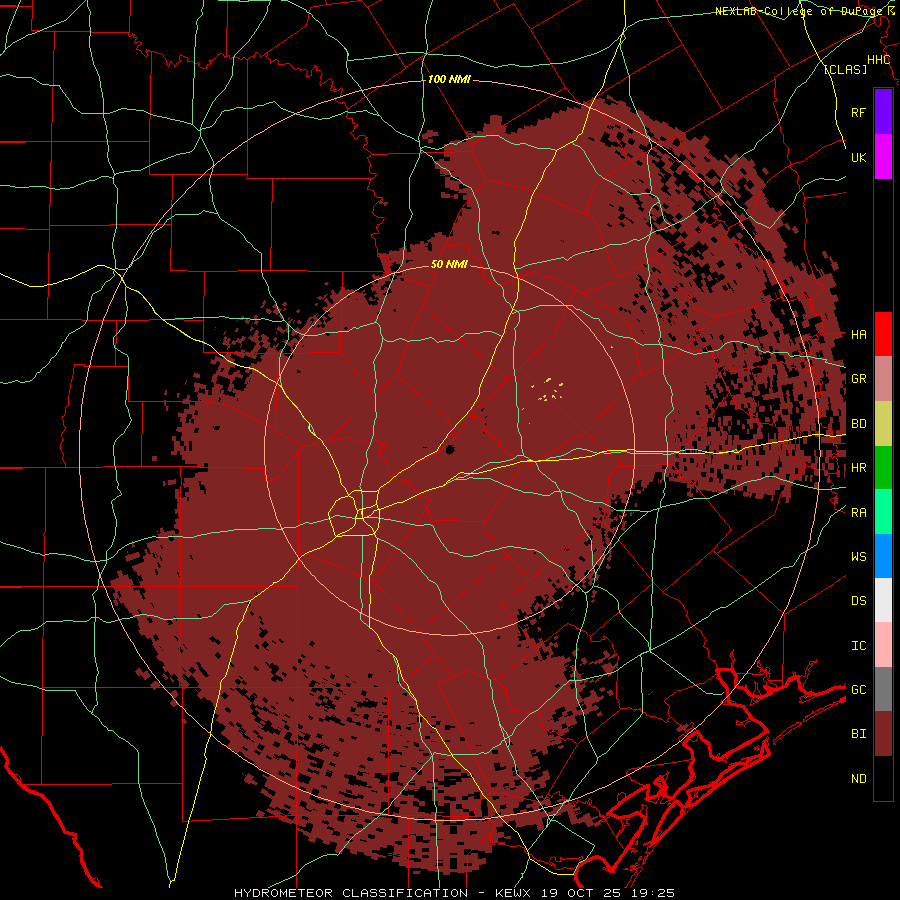Image resolution: width=900 pixels, height=900 pixels.
Task: Click the HR legend label
Action: pos(858,468)
